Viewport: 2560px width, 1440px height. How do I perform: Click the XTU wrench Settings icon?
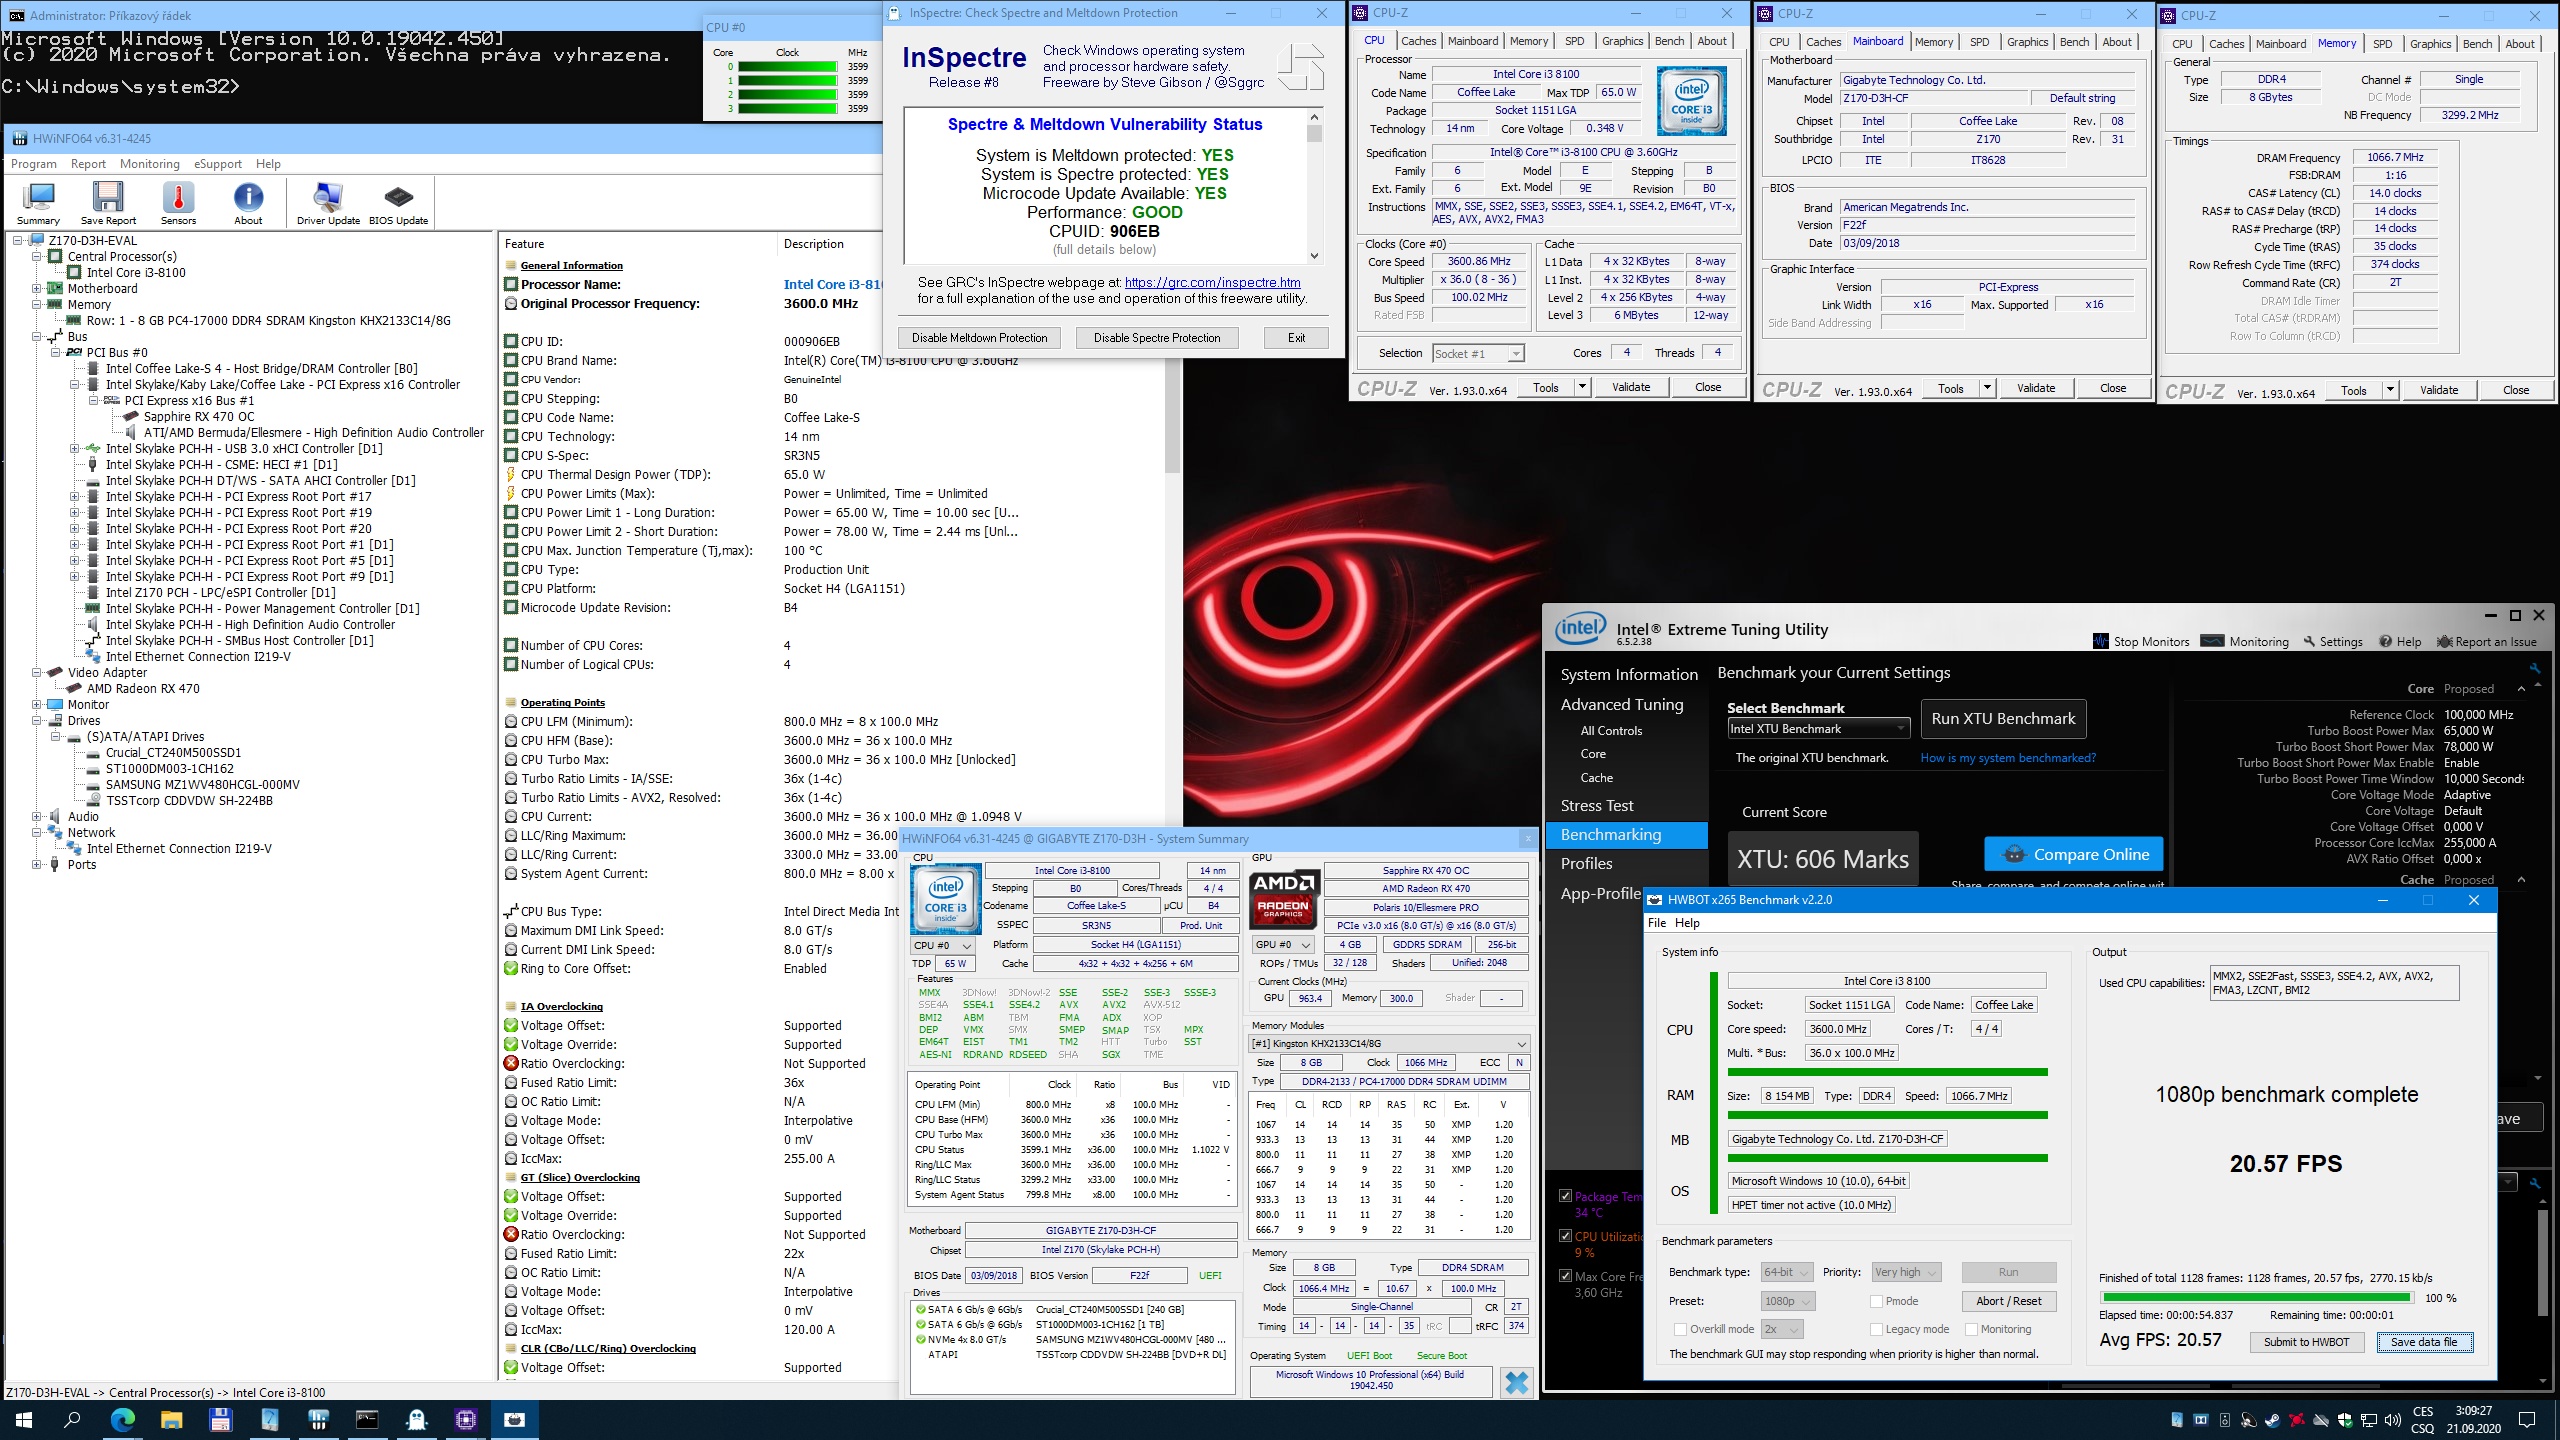(2309, 642)
